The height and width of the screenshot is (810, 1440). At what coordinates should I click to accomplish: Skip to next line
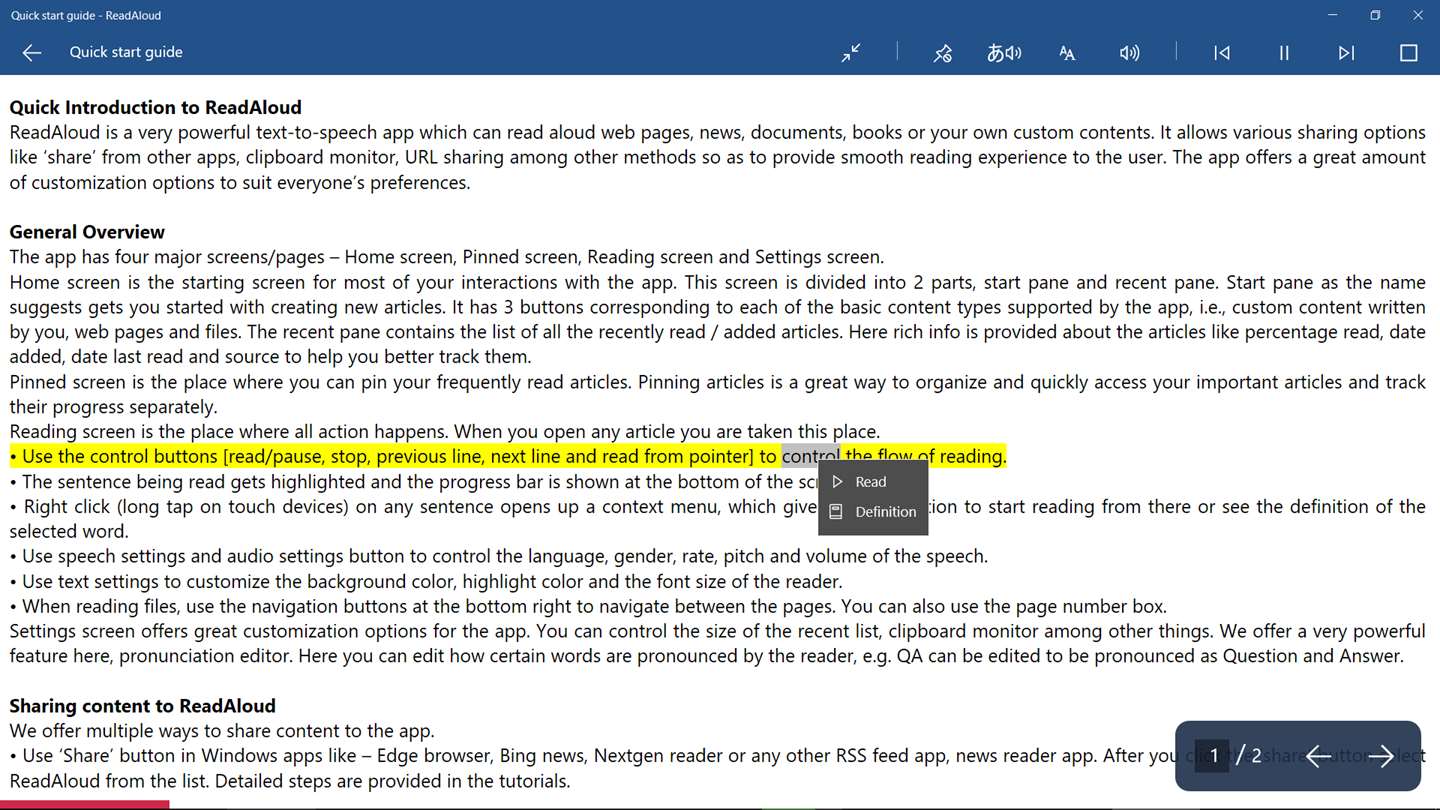click(x=1346, y=53)
